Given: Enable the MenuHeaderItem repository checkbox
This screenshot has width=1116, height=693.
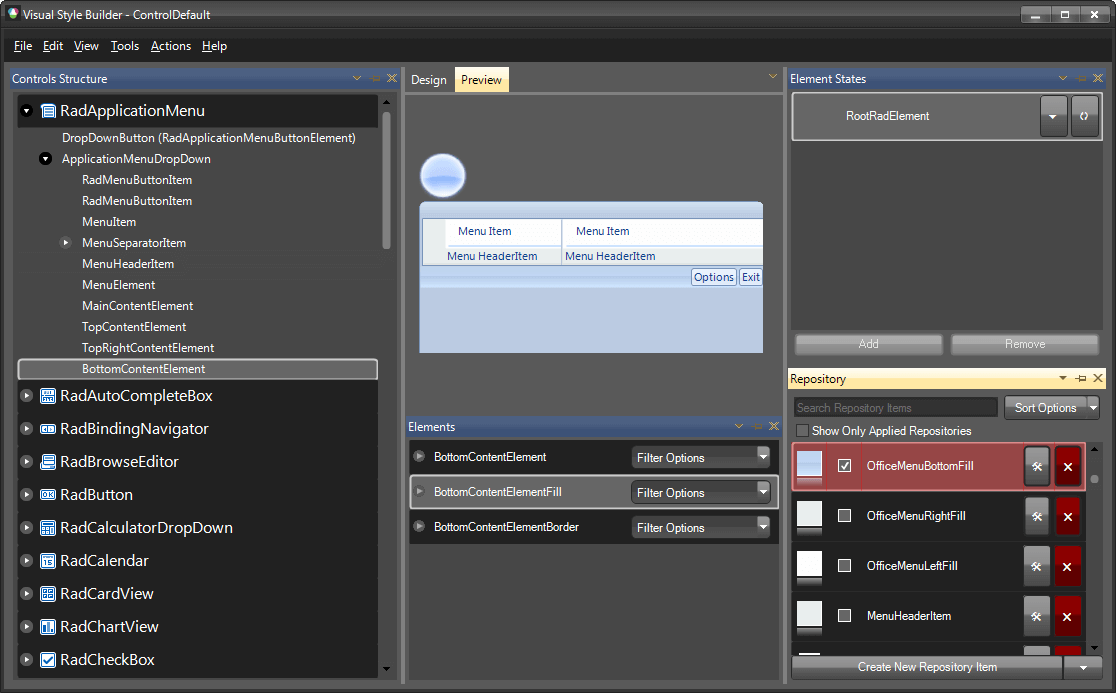Looking at the screenshot, I should [x=843, y=616].
